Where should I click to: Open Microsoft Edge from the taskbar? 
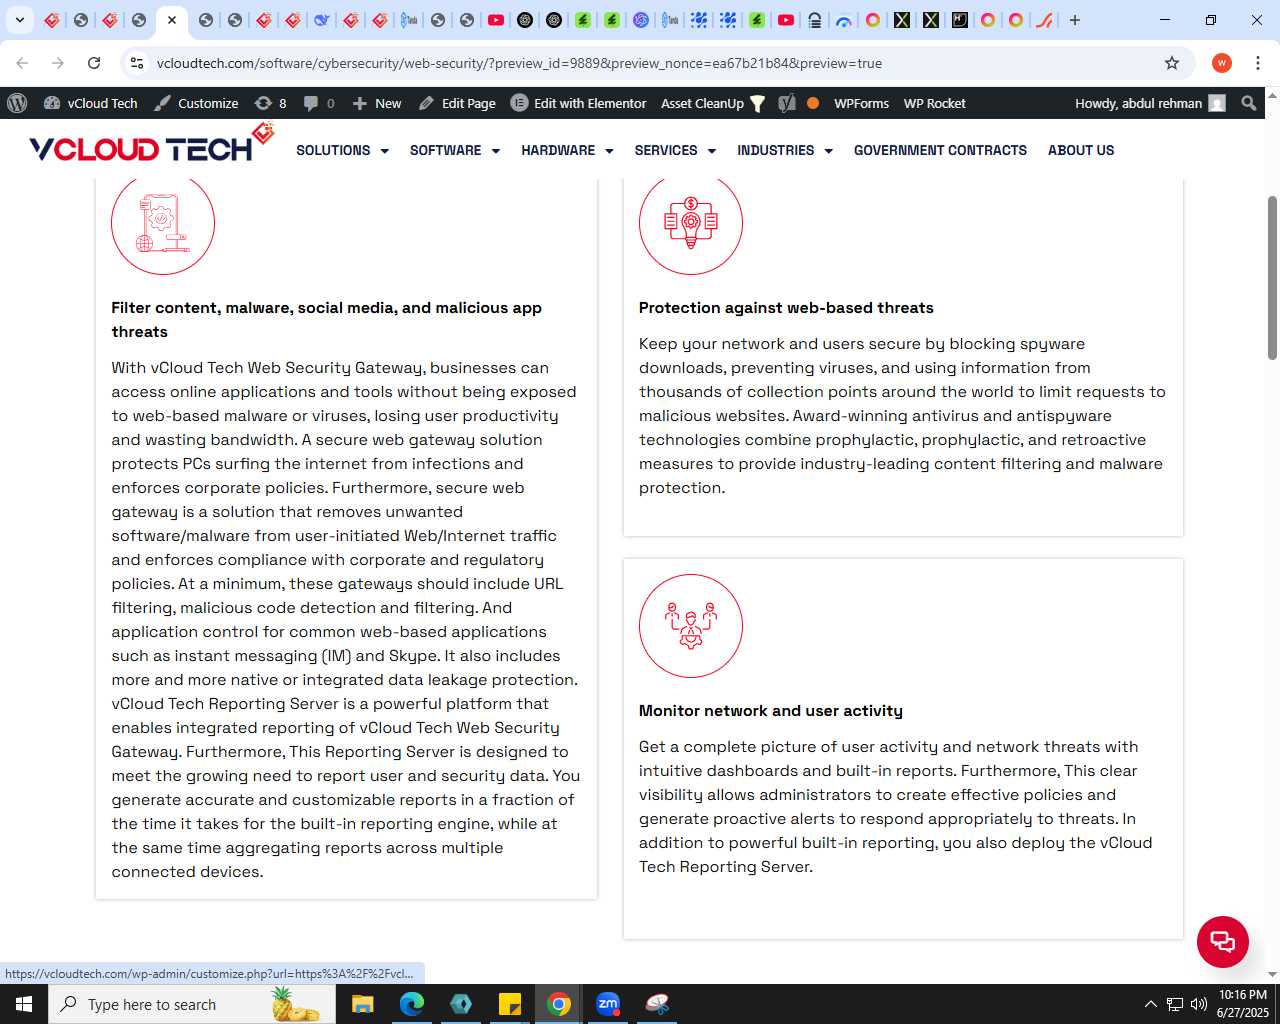click(412, 1004)
